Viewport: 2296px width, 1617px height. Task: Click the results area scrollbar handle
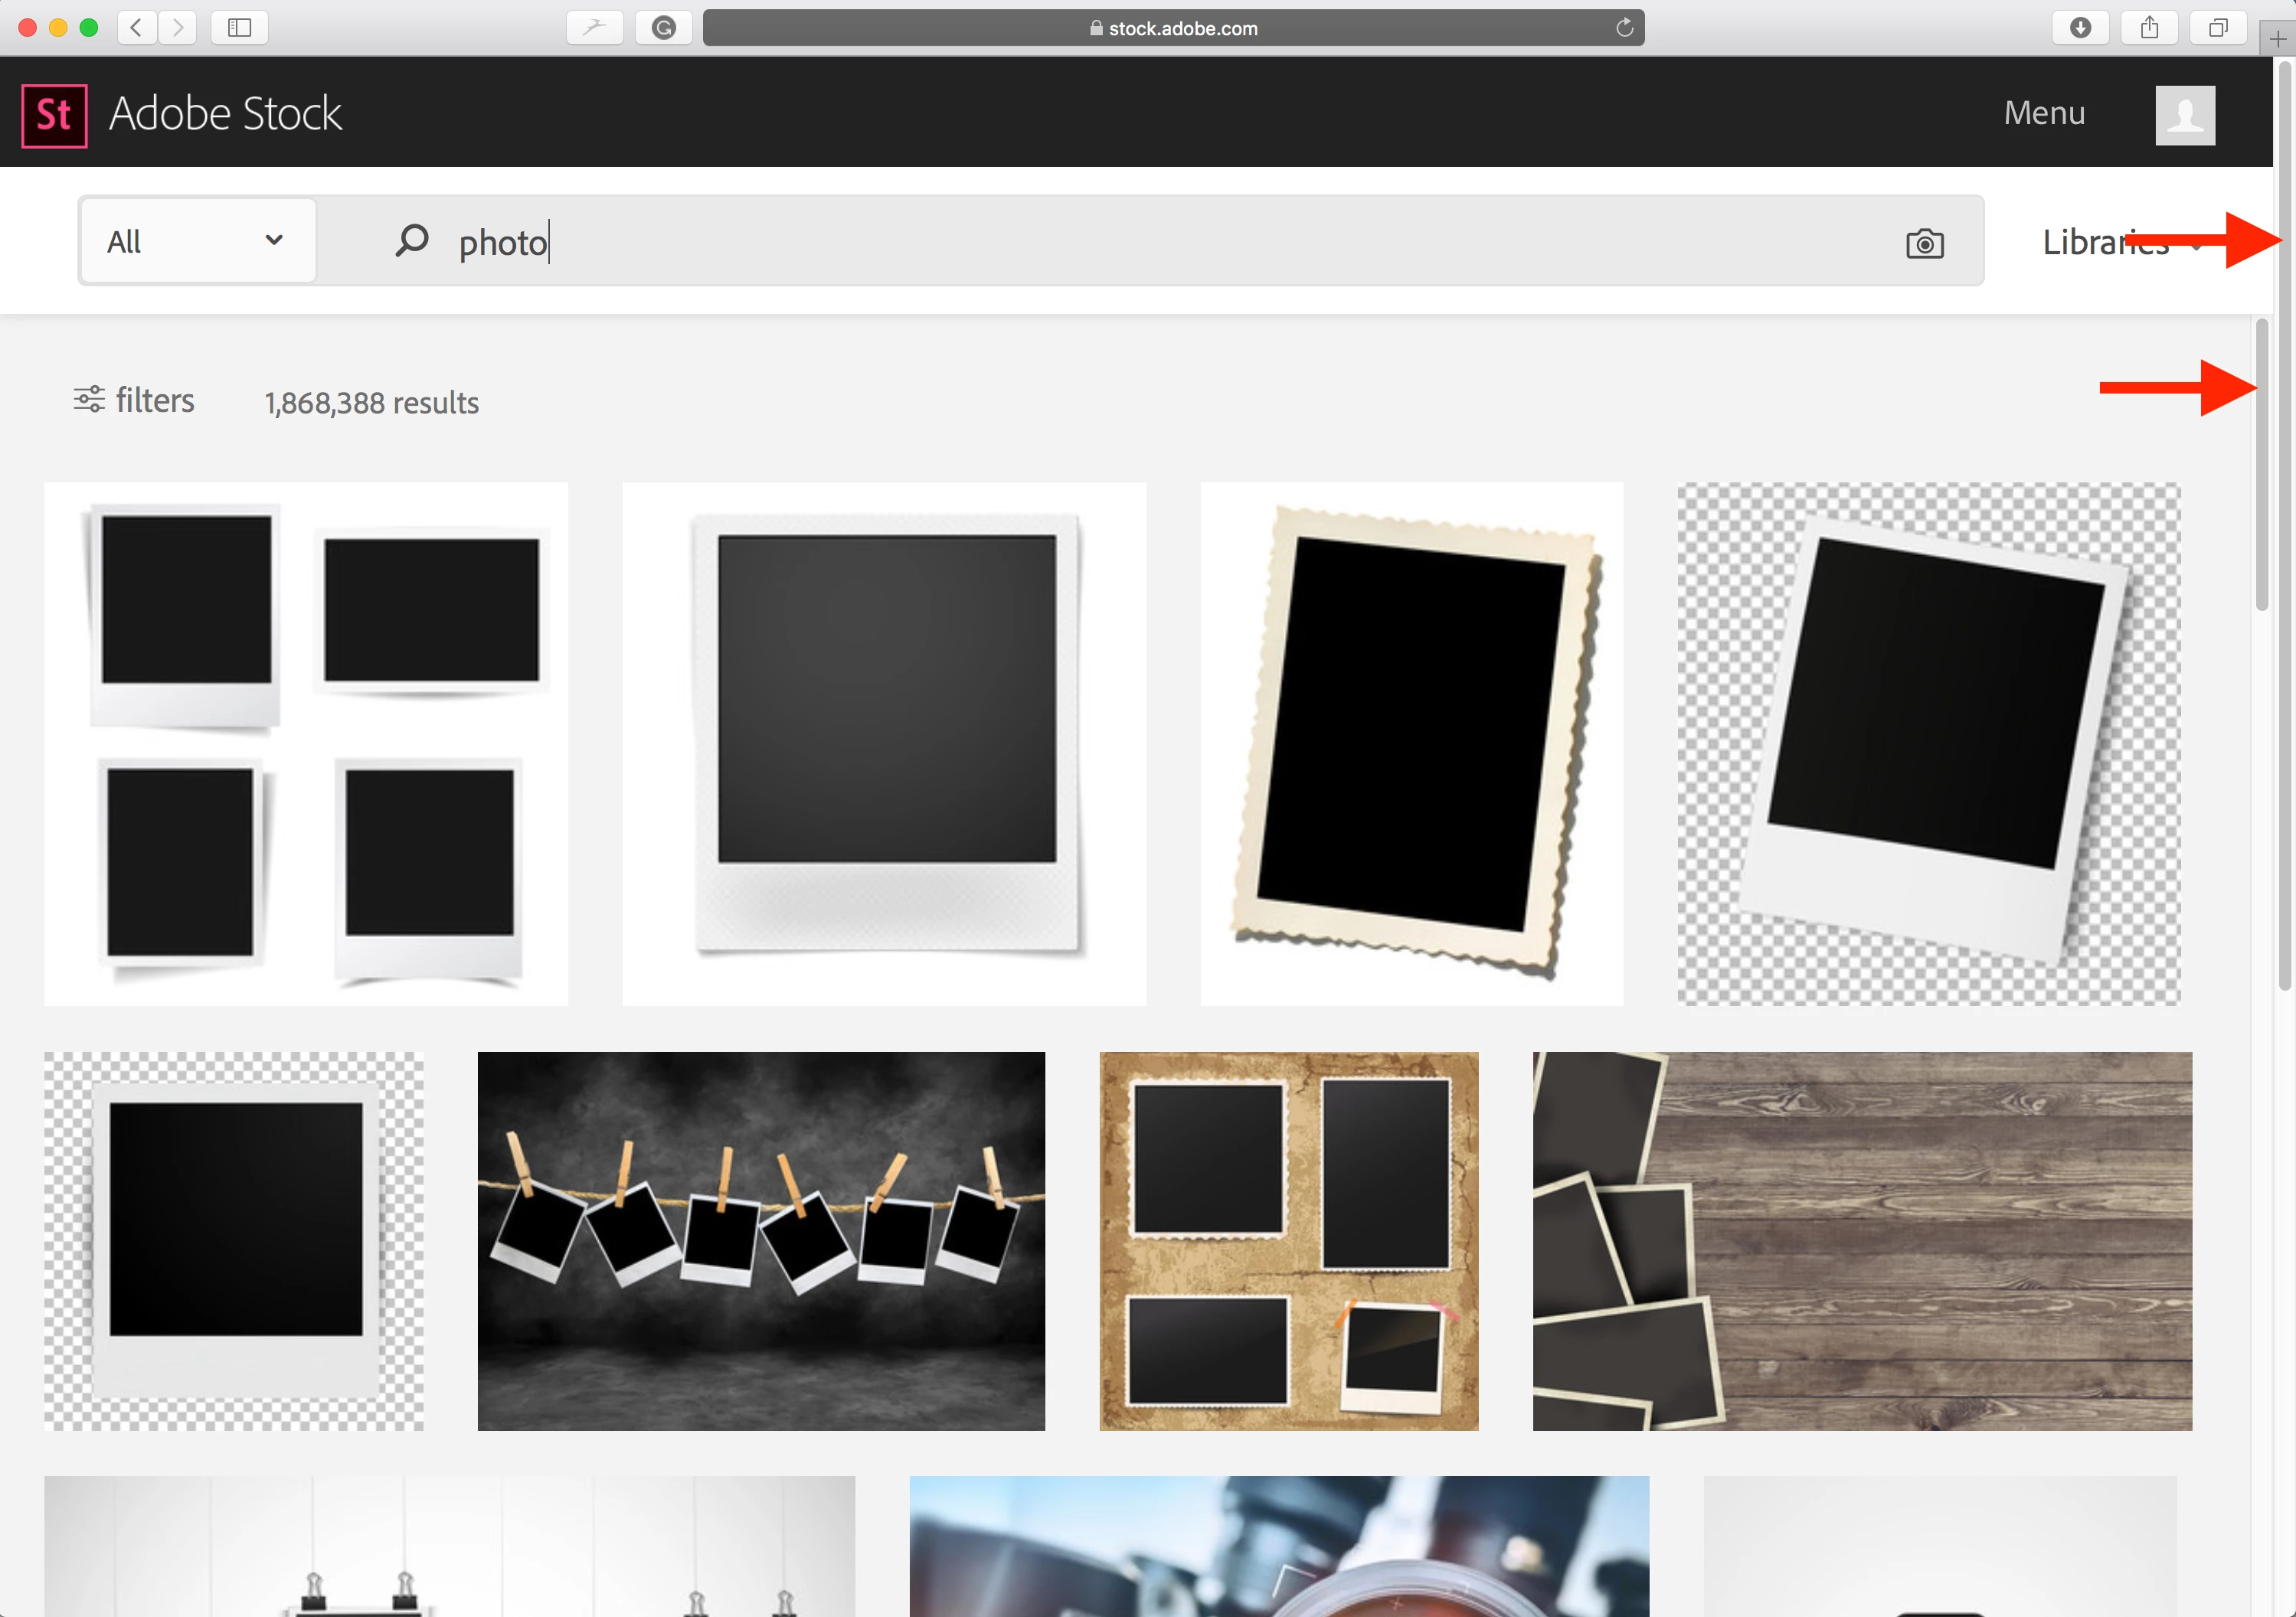pyautogui.click(x=2261, y=465)
